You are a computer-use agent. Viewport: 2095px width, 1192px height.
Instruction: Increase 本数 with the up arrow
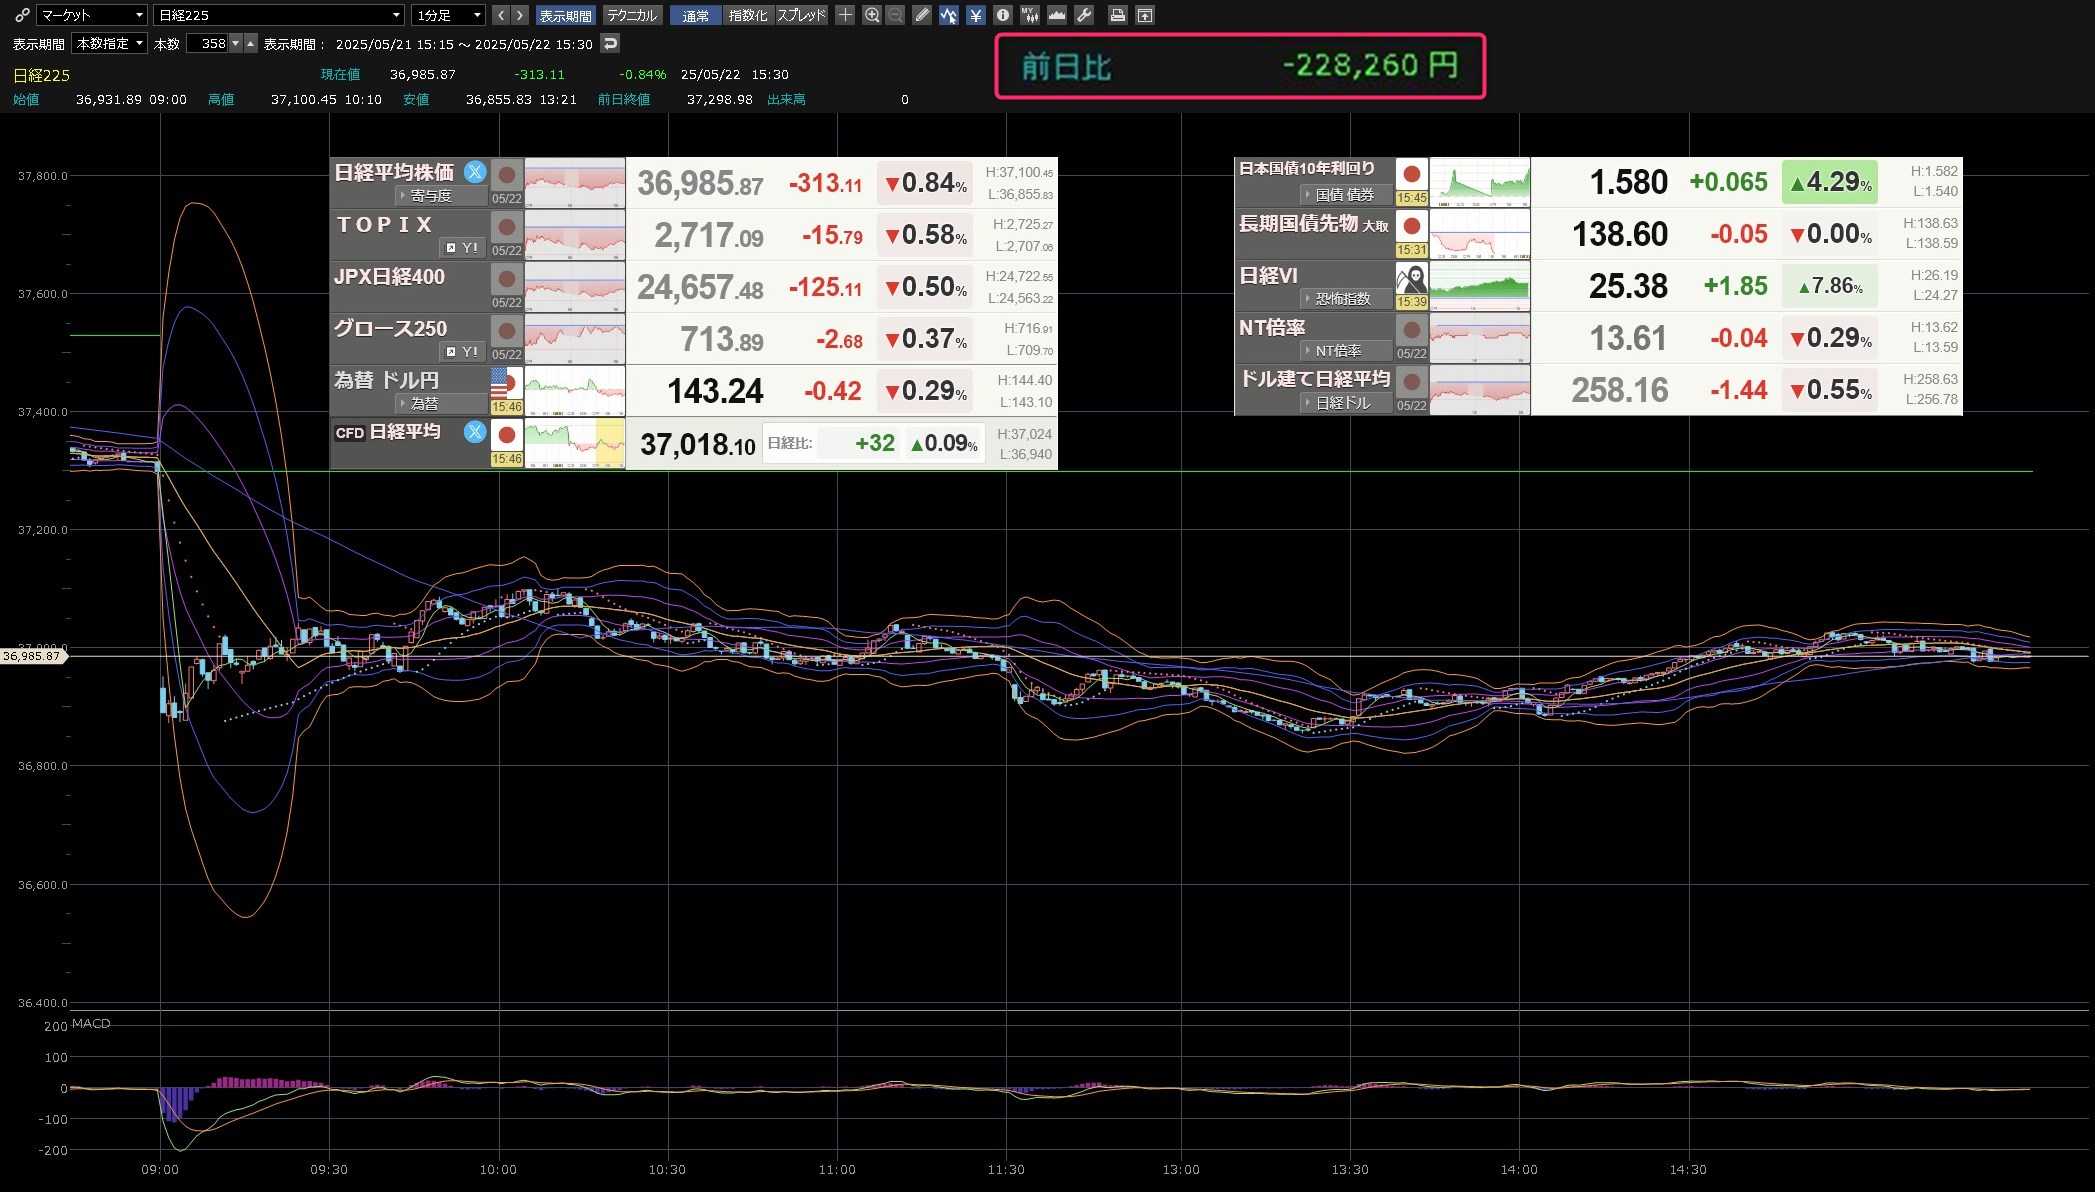coord(250,43)
